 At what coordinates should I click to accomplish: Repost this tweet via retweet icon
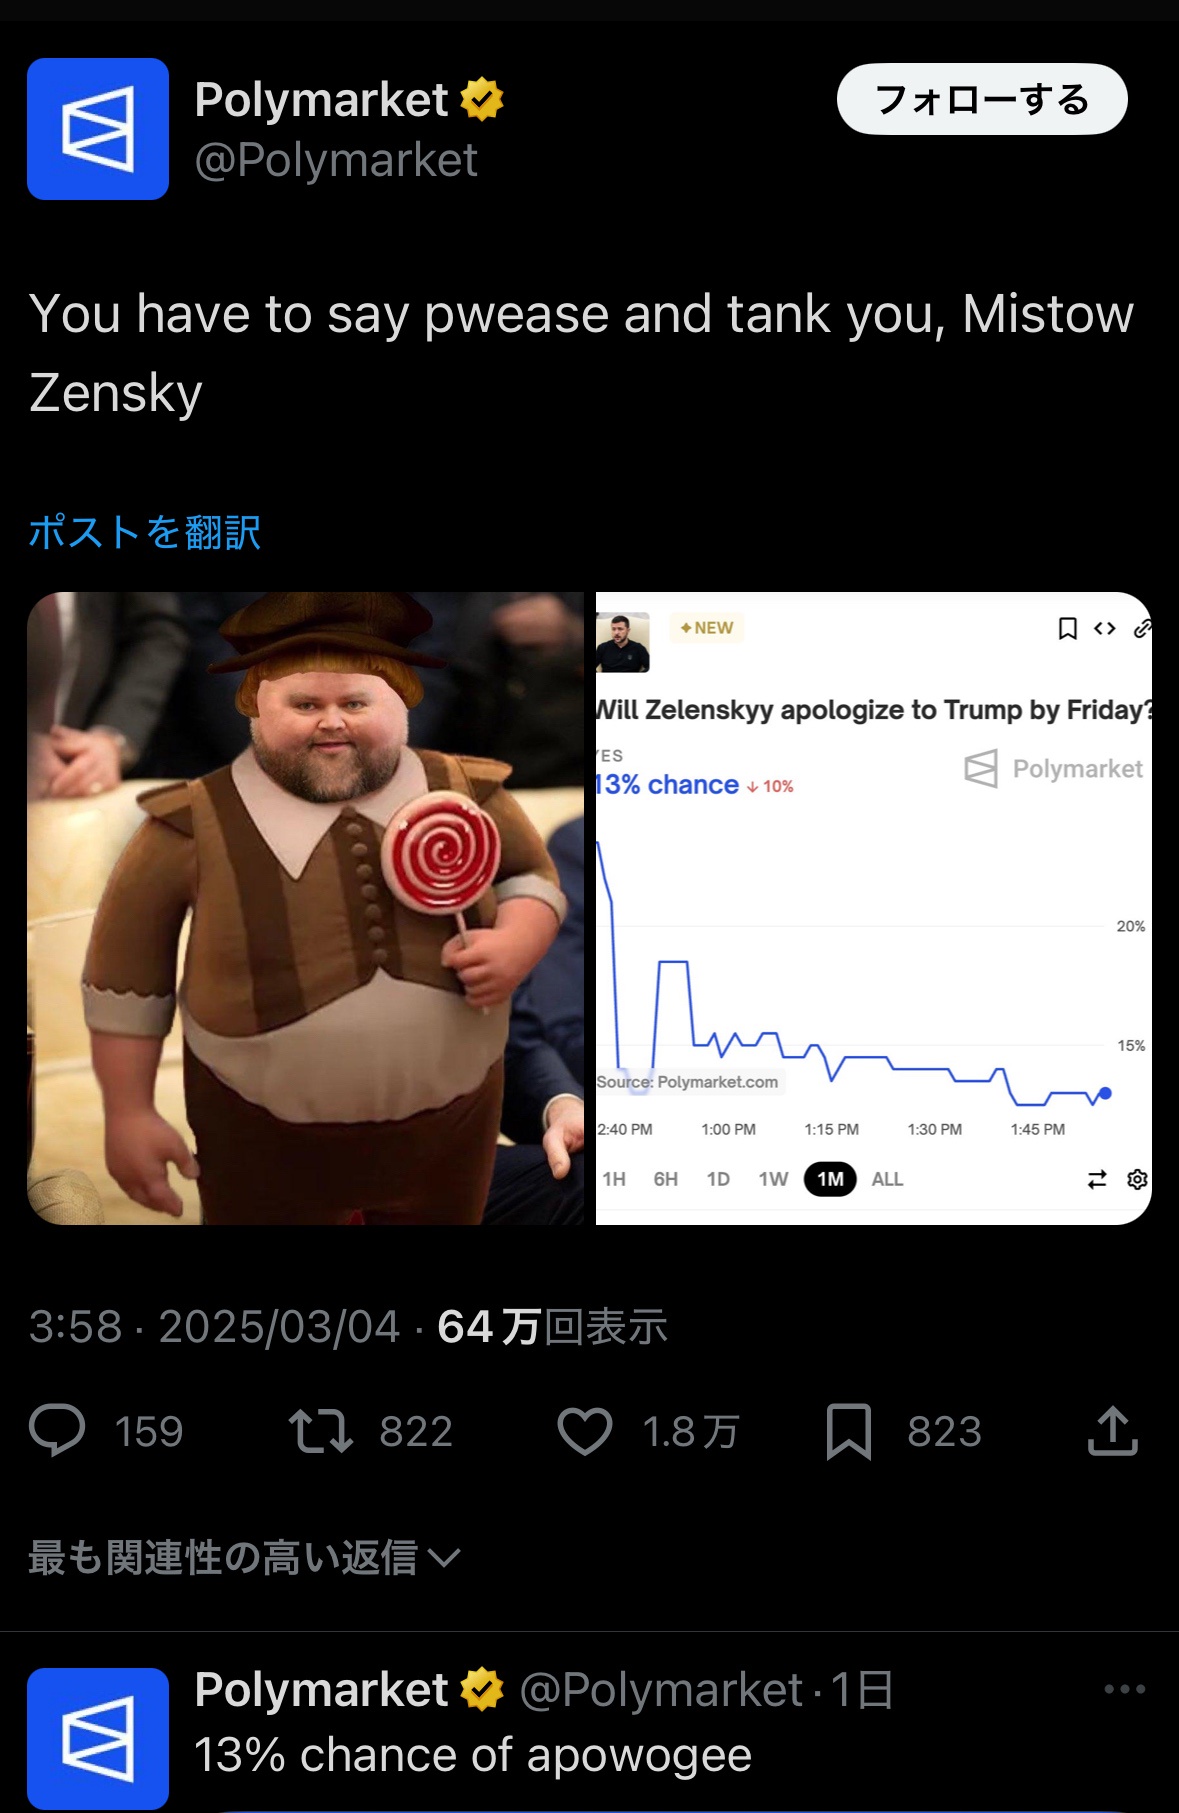pos(320,1430)
